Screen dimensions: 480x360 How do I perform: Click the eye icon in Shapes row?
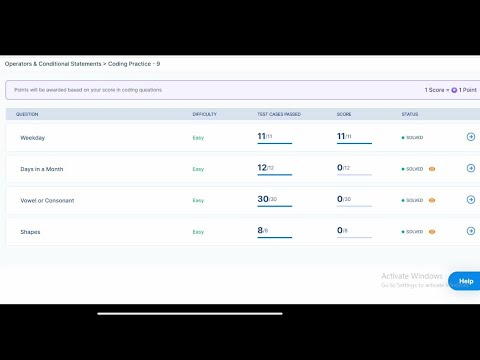pos(432,232)
